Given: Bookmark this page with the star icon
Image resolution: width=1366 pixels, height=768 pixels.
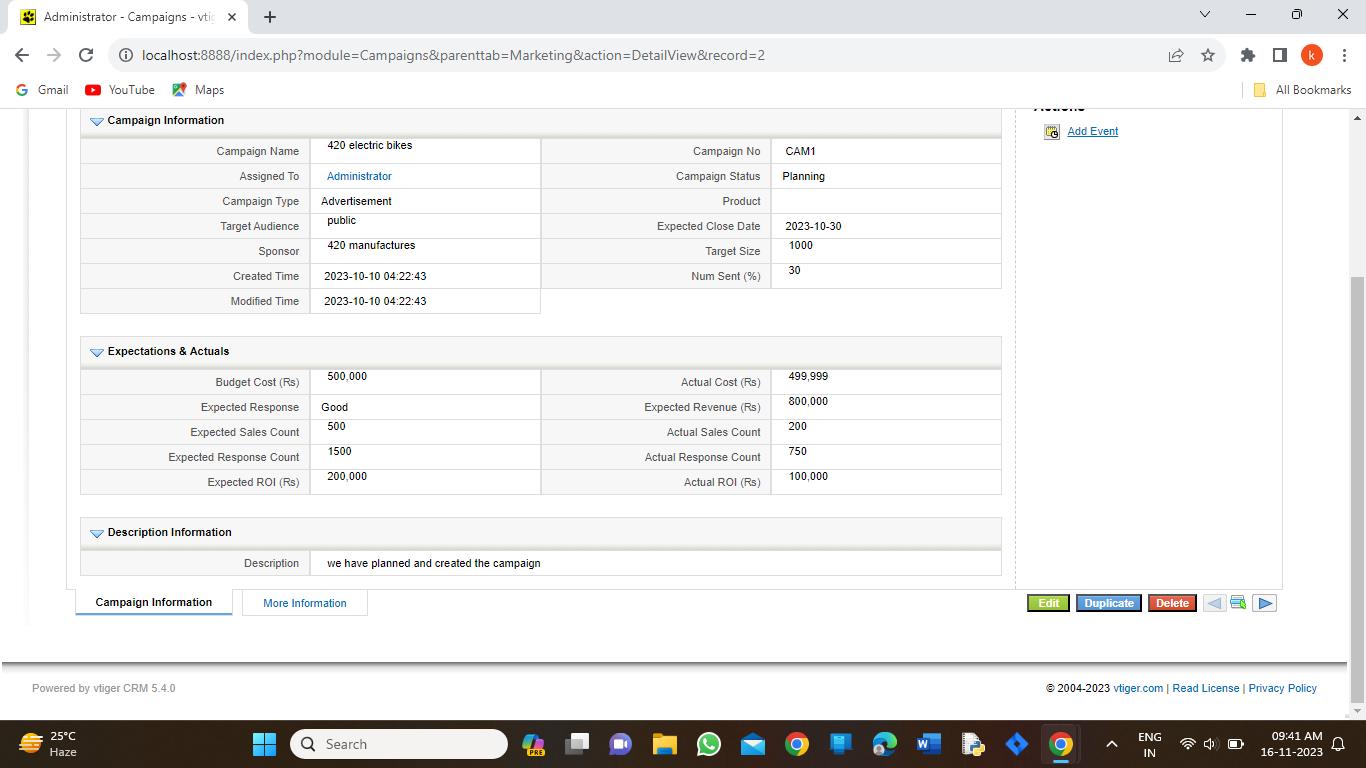Looking at the screenshot, I should (x=1207, y=55).
